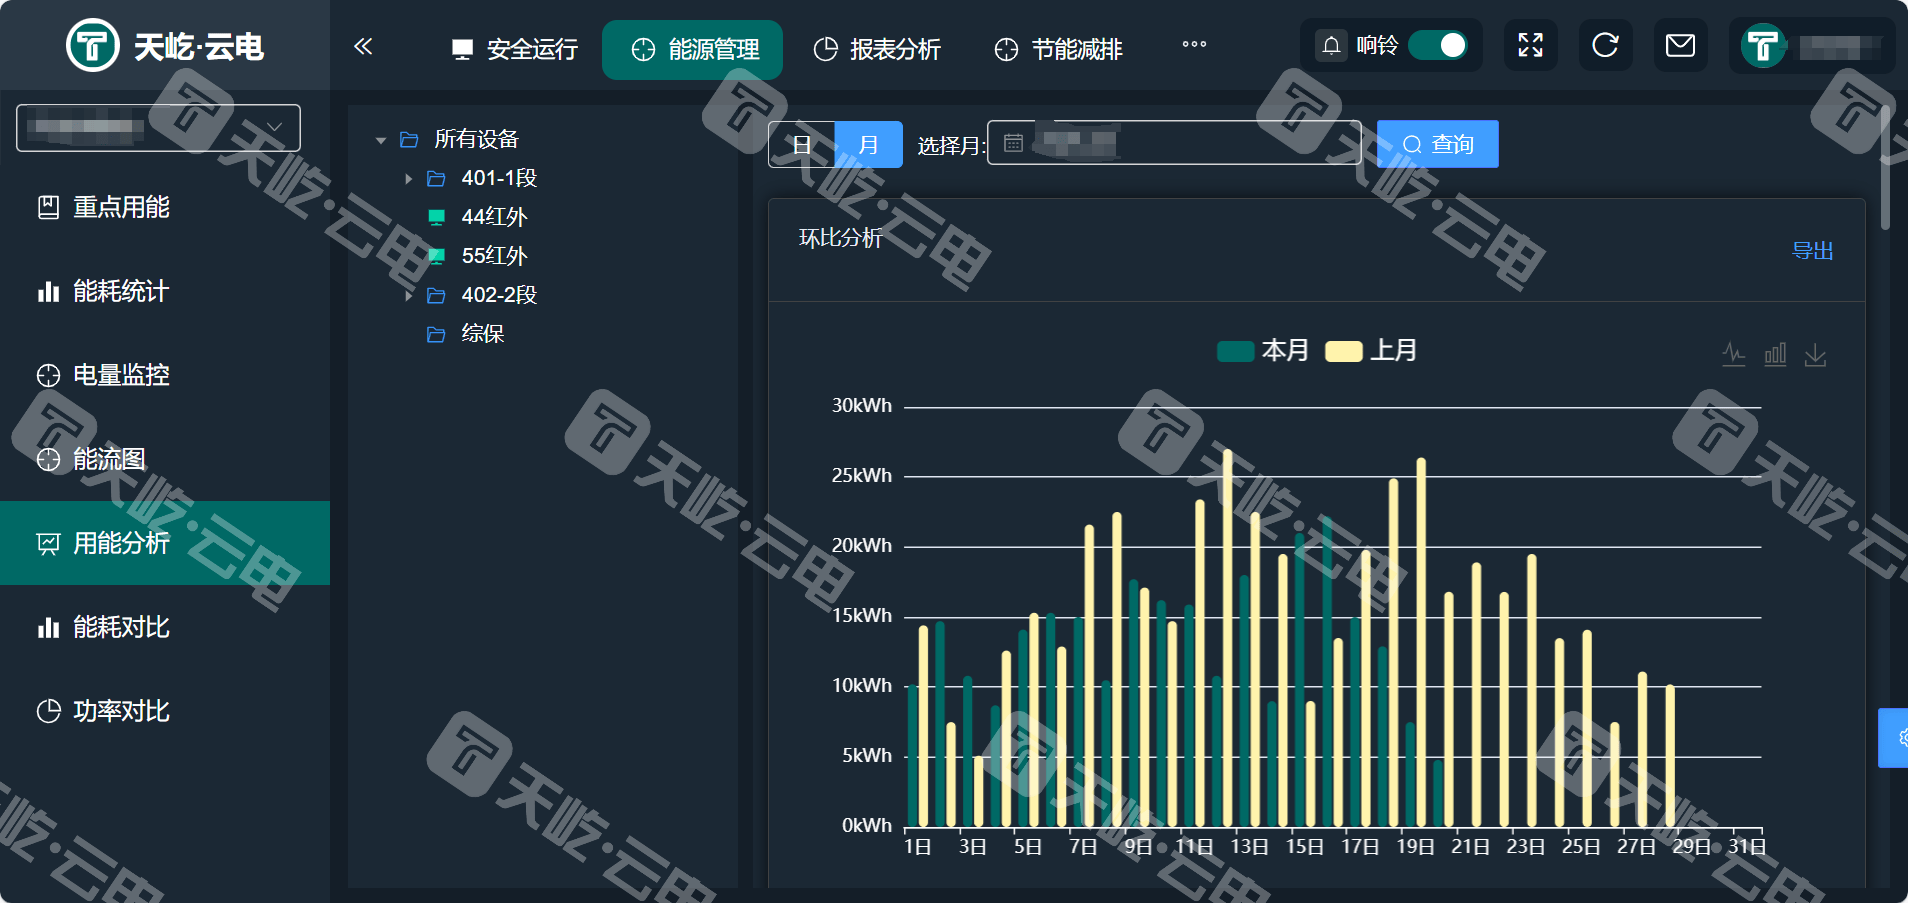Select 所有设备 in device tree
Screen dimensions: 1908x903
tap(476, 139)
